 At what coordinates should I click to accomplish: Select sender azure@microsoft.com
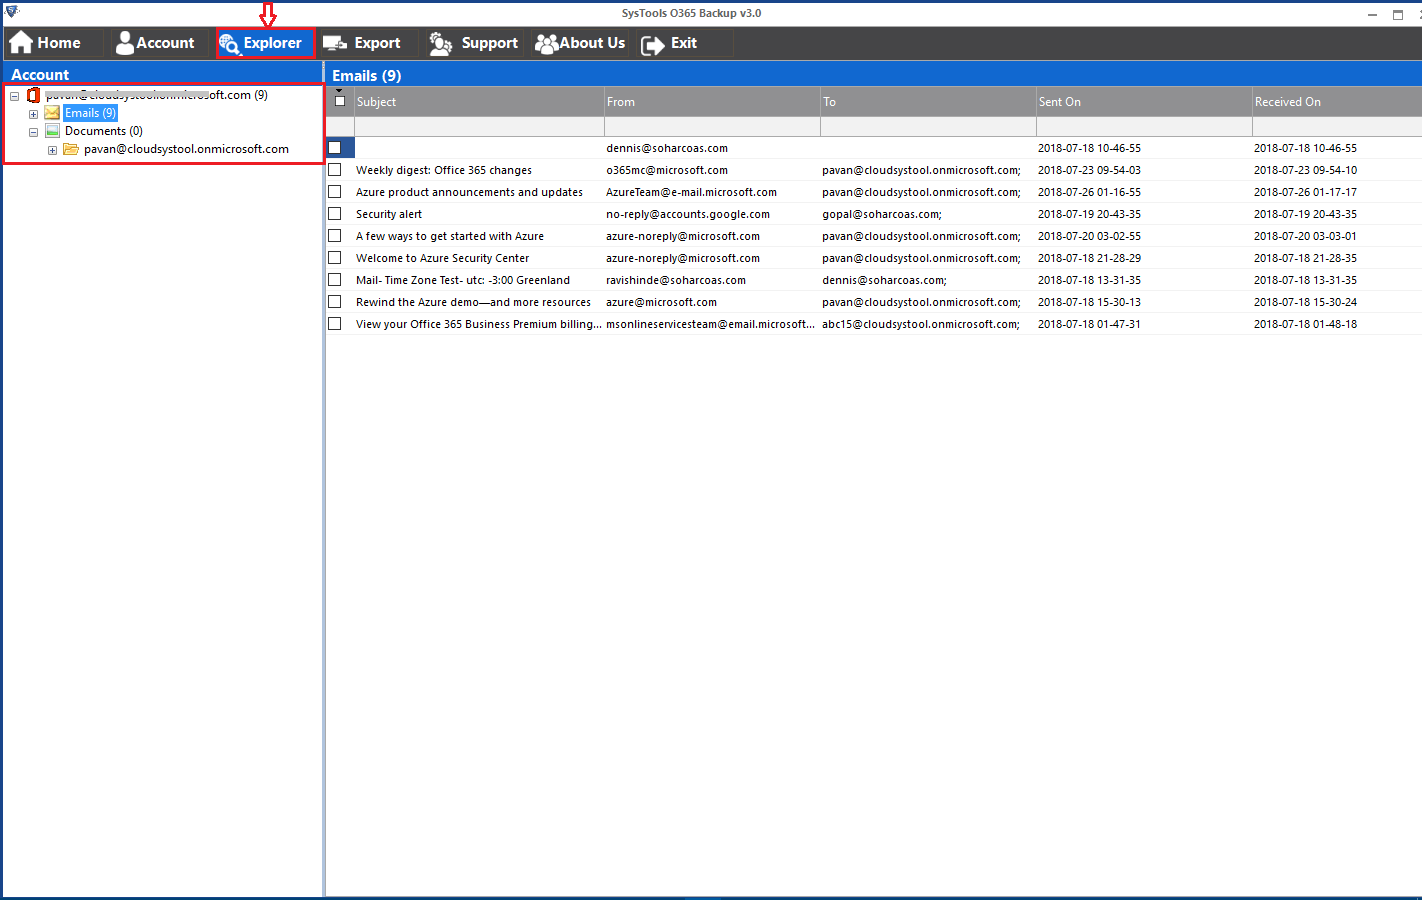coord(661,302)
